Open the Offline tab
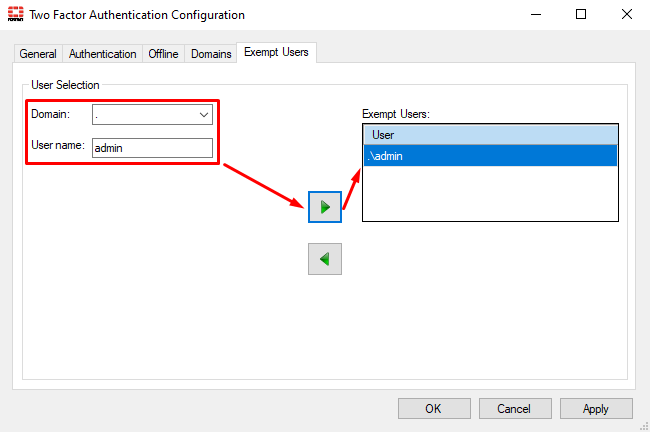This screenshot has height=432, width=650. coord(163,54)
